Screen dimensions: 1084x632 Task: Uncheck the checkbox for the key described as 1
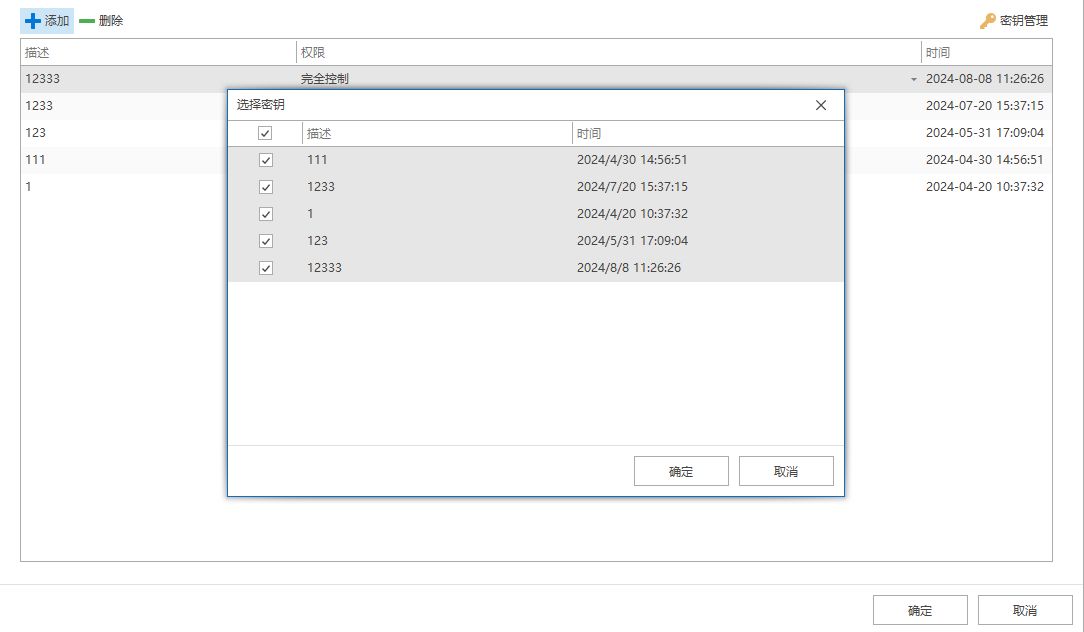[265, 214]
